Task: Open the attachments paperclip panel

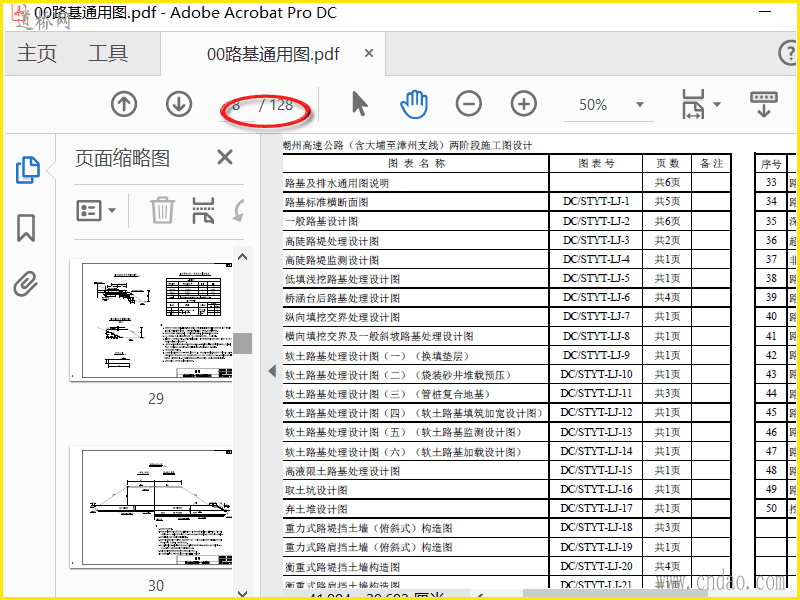Action: click(x=26, y=284)
